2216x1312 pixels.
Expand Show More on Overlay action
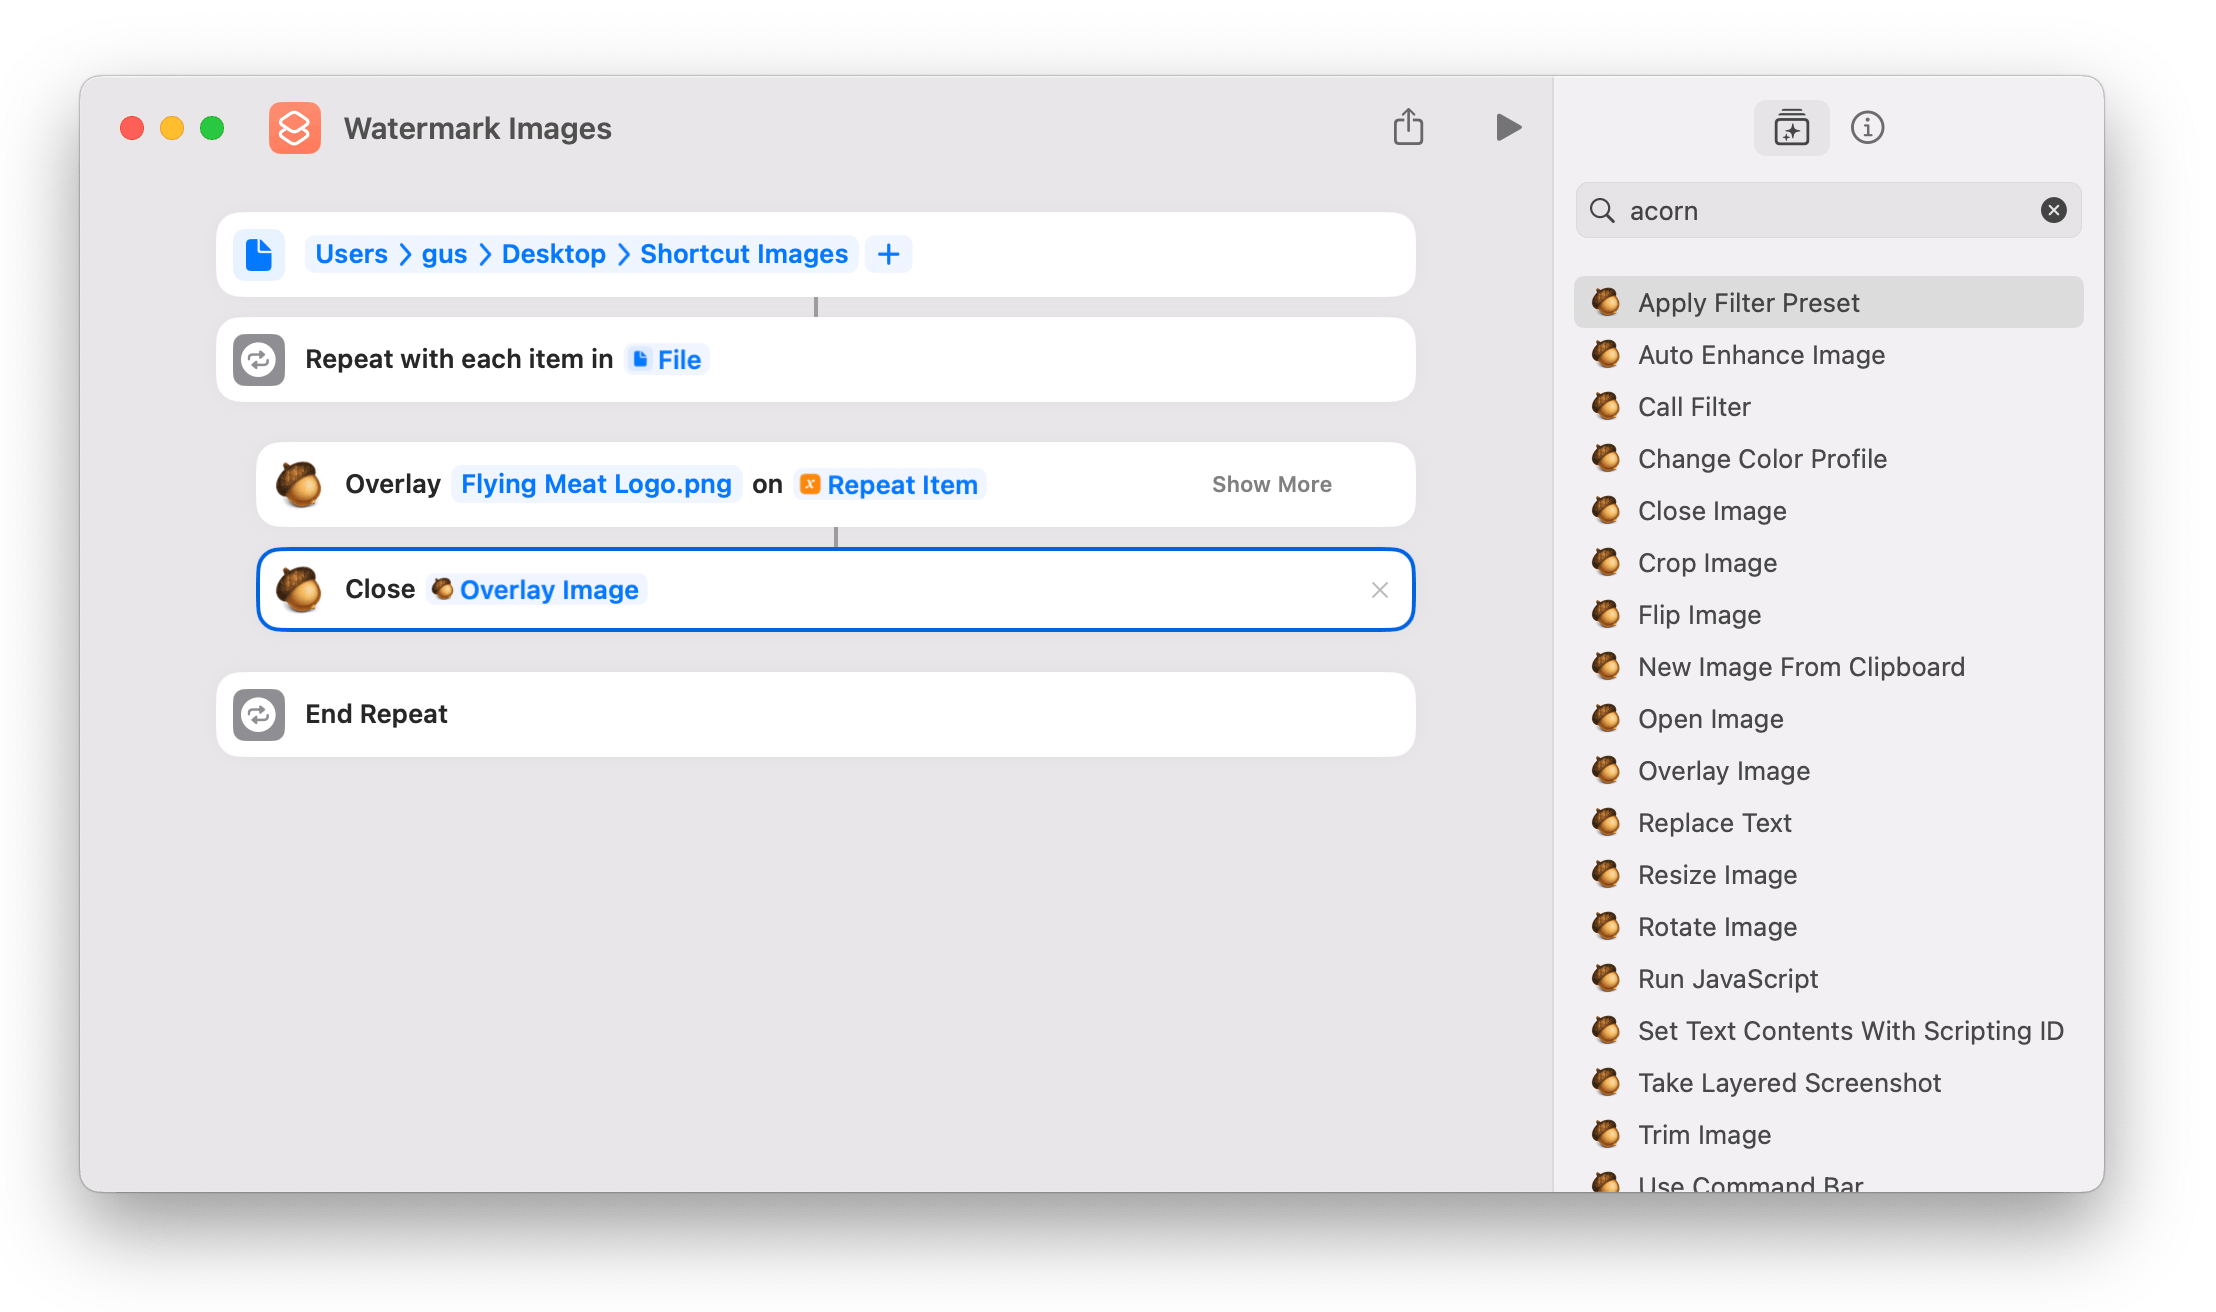coord(1271,485)
